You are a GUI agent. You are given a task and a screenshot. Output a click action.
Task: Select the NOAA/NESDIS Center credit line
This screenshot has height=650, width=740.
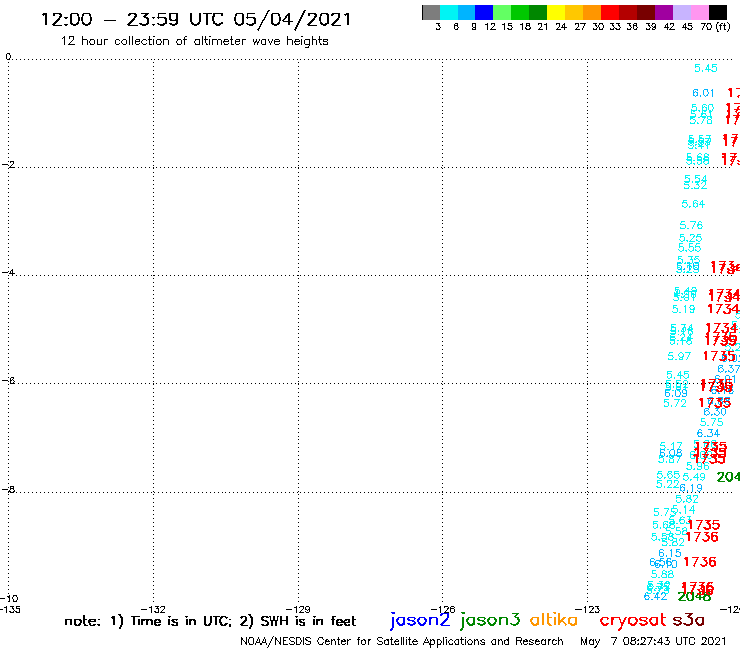click(402, 642)
